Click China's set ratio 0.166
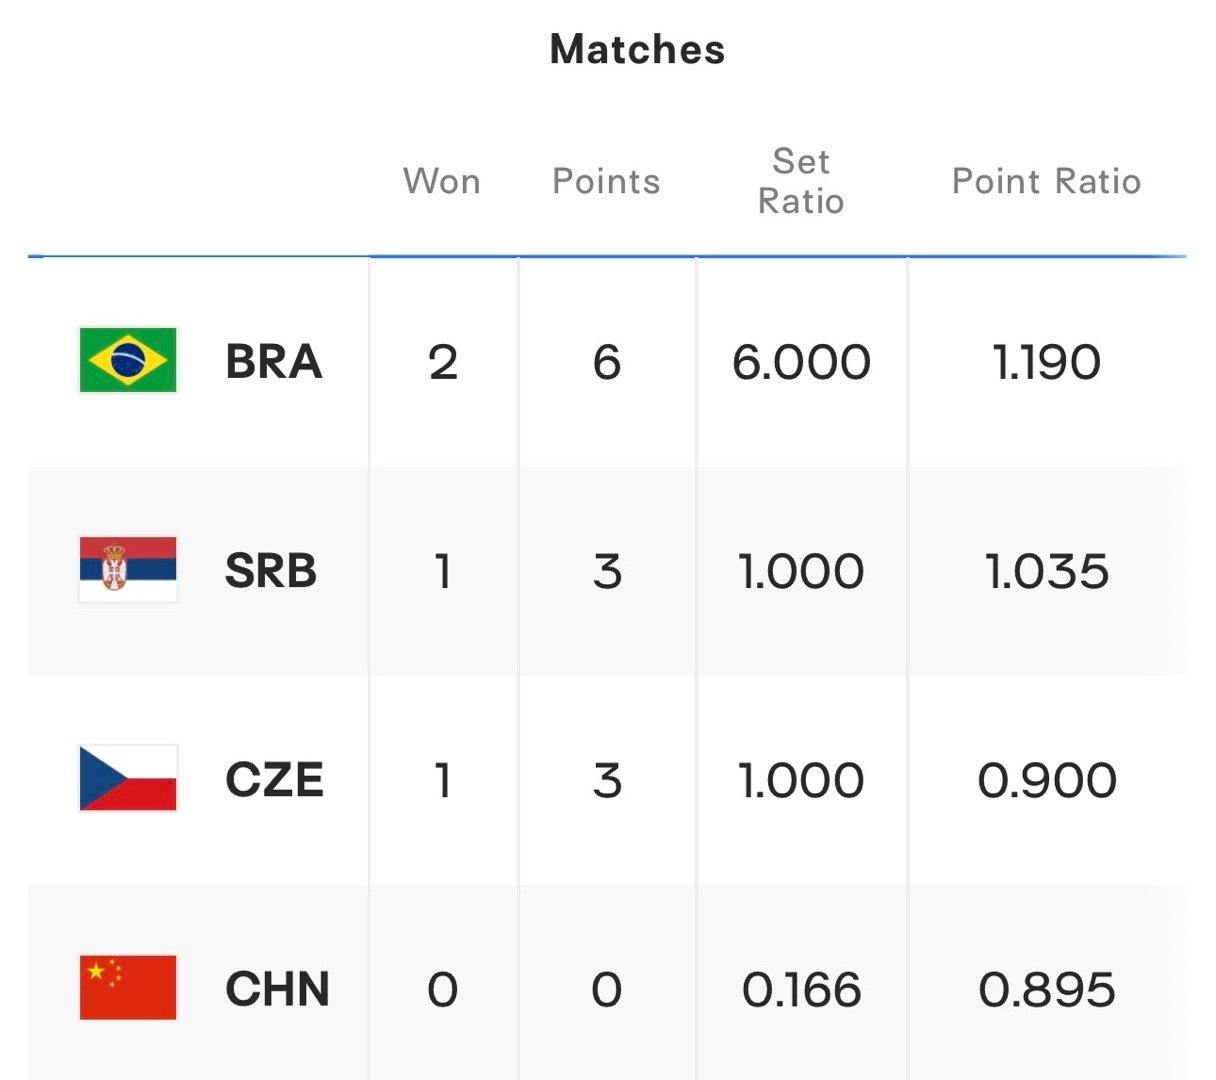The image size is (1216, 1080). (x=801, y=990)
